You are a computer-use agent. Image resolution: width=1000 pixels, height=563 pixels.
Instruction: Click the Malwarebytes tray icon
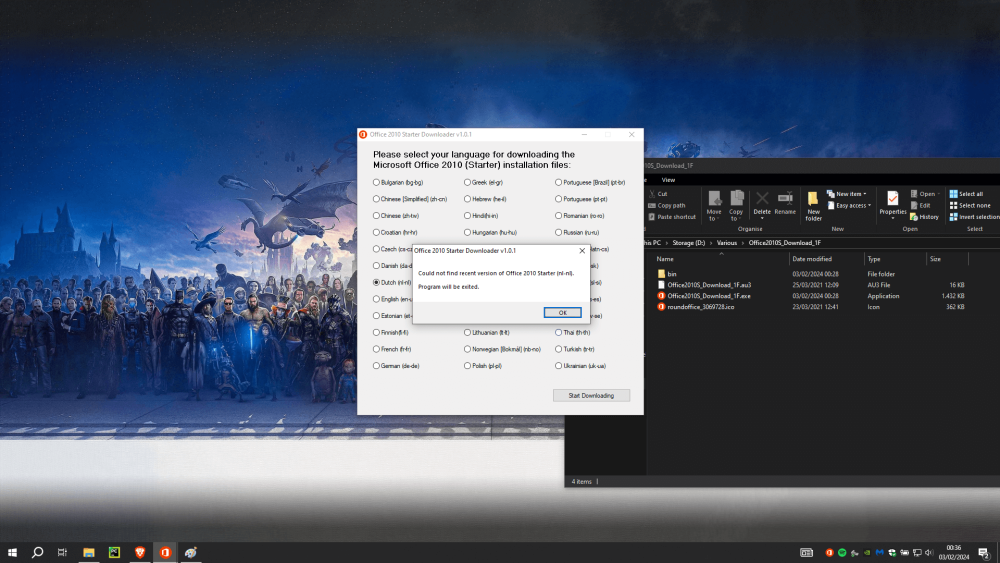[879, 553]
